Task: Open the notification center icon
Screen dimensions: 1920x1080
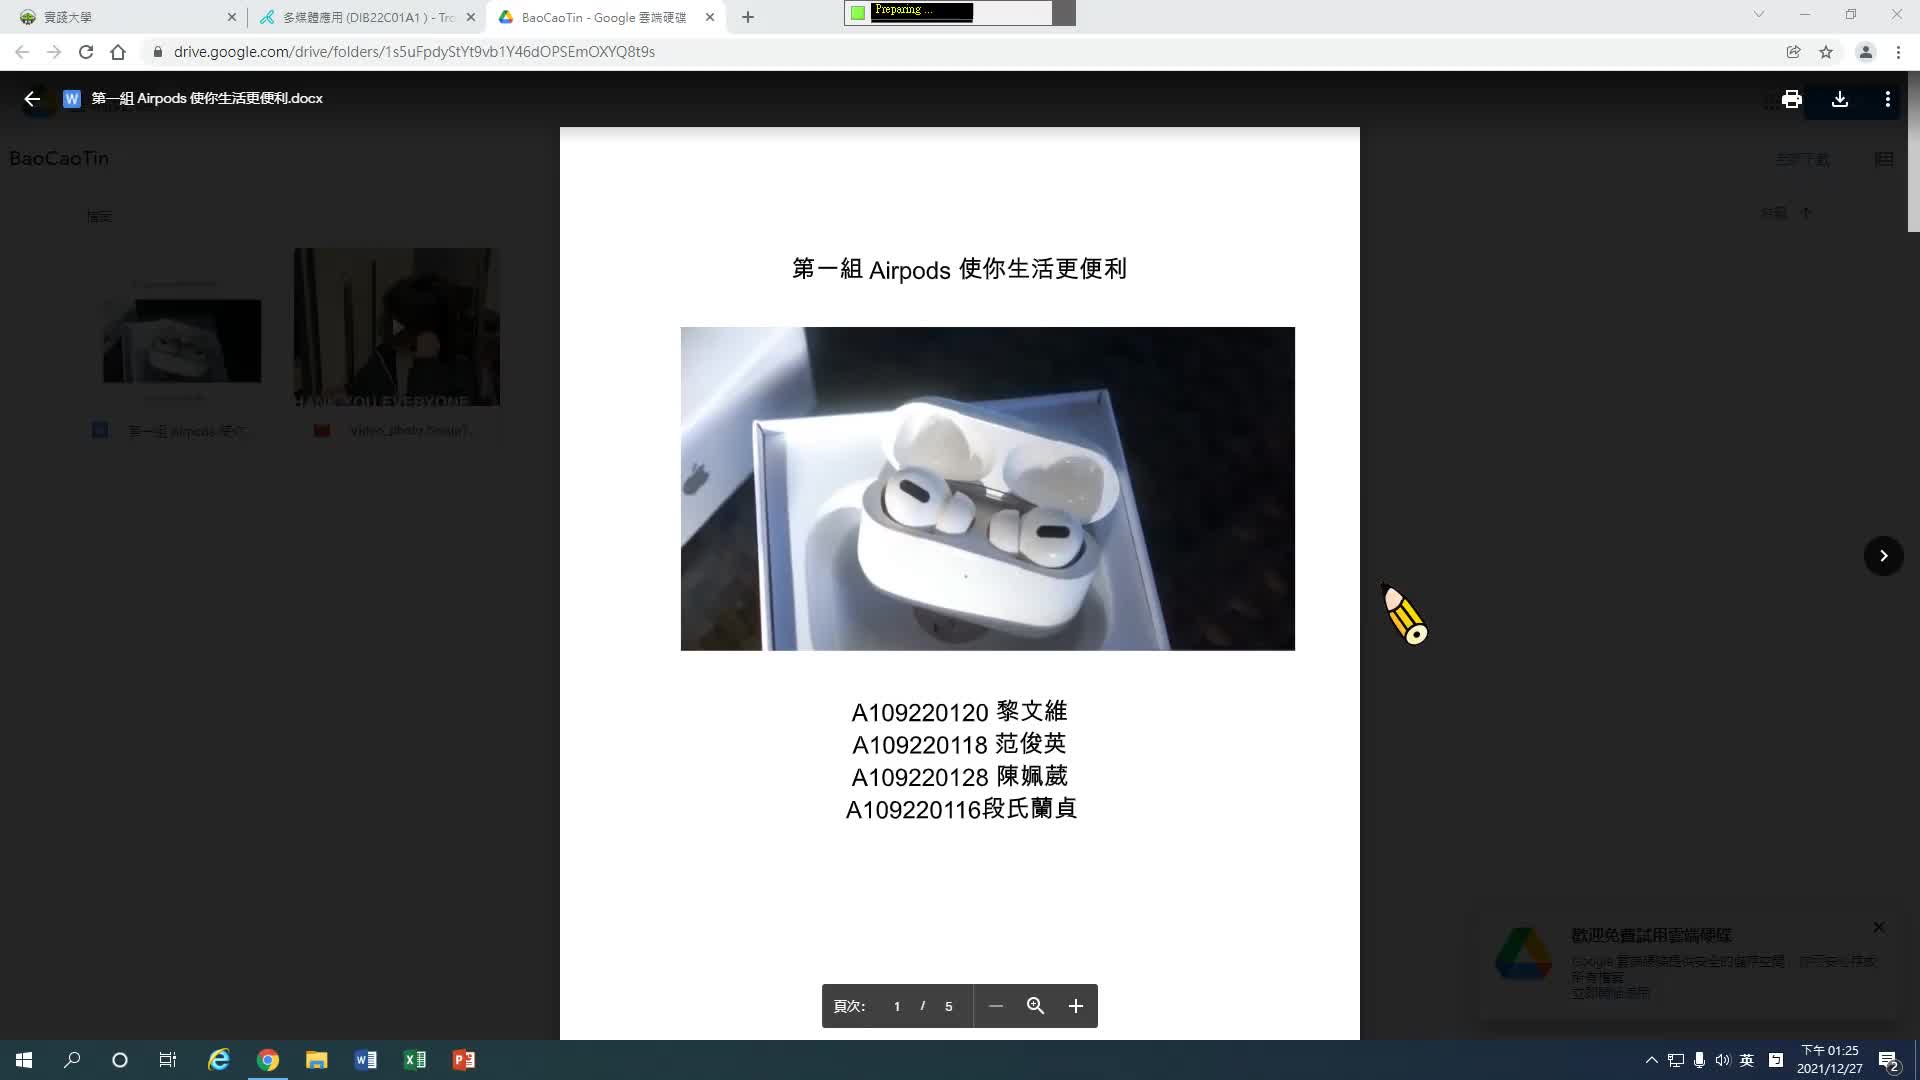Action: 1888,1060
